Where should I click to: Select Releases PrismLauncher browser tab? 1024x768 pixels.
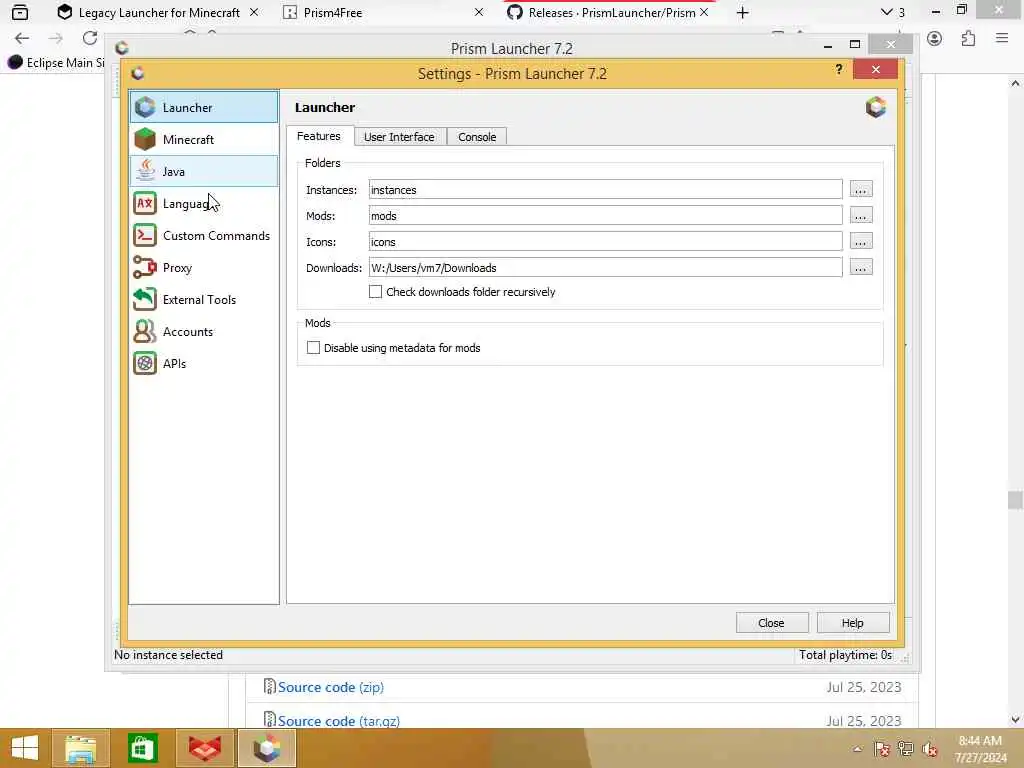611,12
